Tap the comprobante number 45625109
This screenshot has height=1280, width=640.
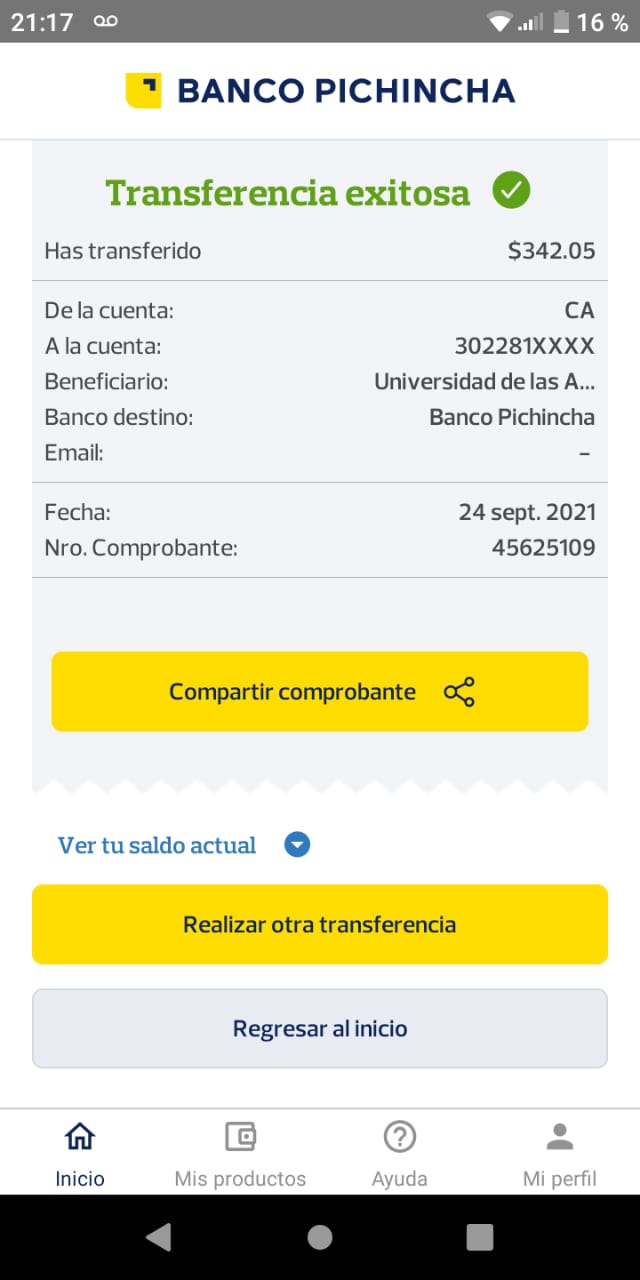coord(543,548)
